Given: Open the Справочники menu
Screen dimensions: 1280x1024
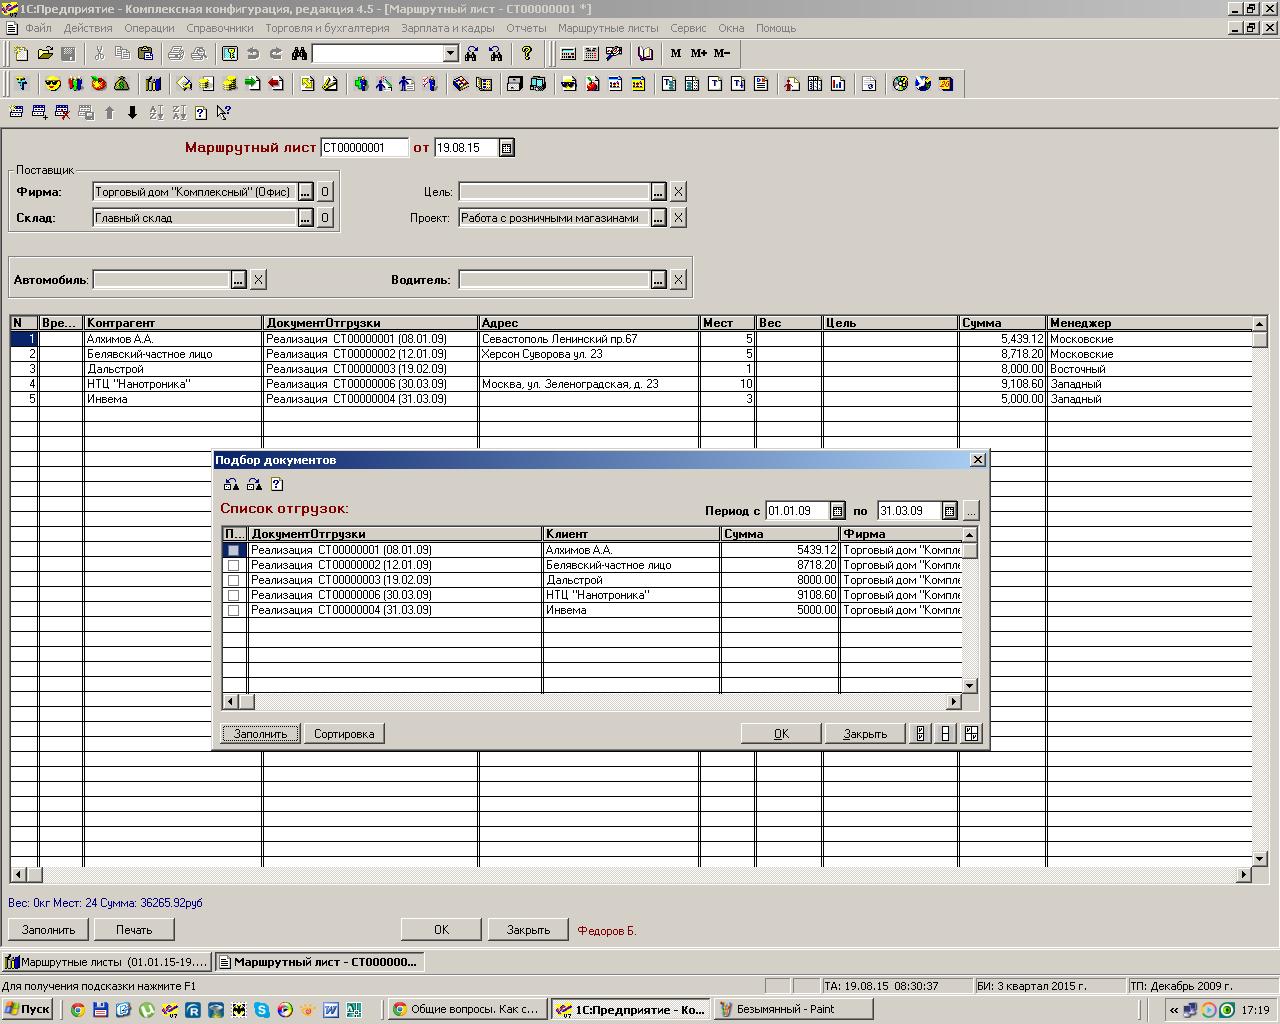Looking at the screenshot, I should tap(220, 28).
